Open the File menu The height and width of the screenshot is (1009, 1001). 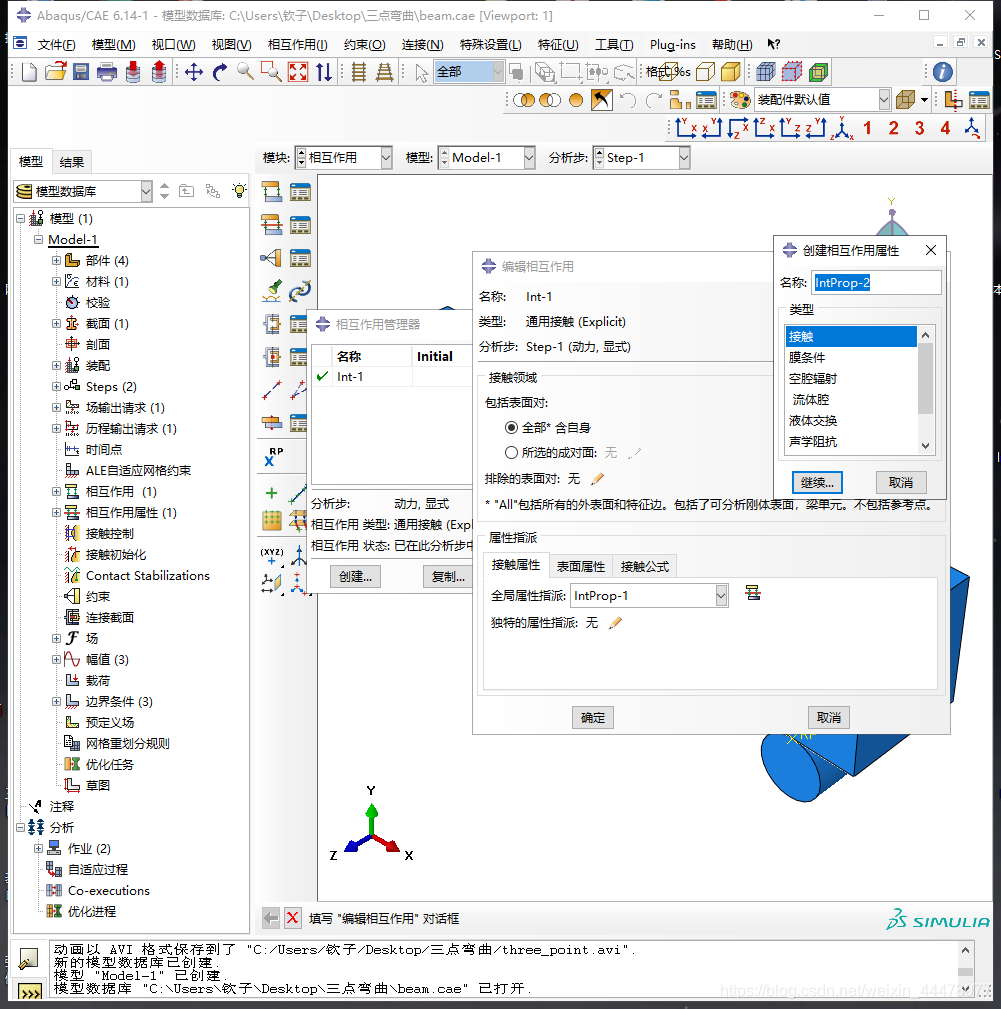click(x=57, y=44)
